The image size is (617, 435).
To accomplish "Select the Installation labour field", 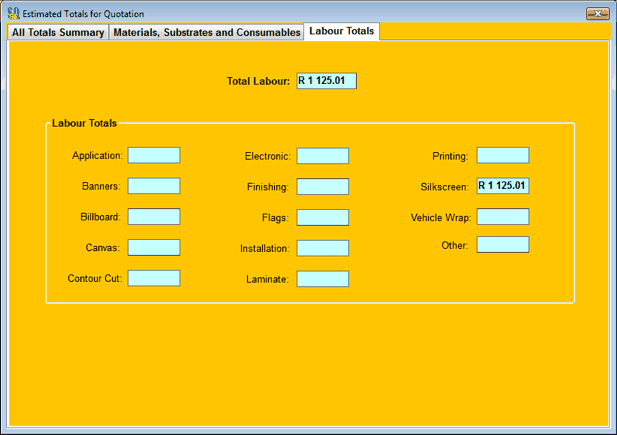I will tap(323, 248).
